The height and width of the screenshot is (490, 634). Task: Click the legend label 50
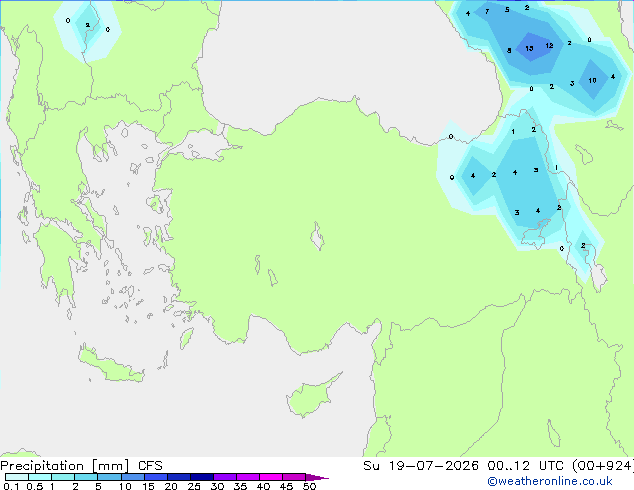tap(309, 486)
